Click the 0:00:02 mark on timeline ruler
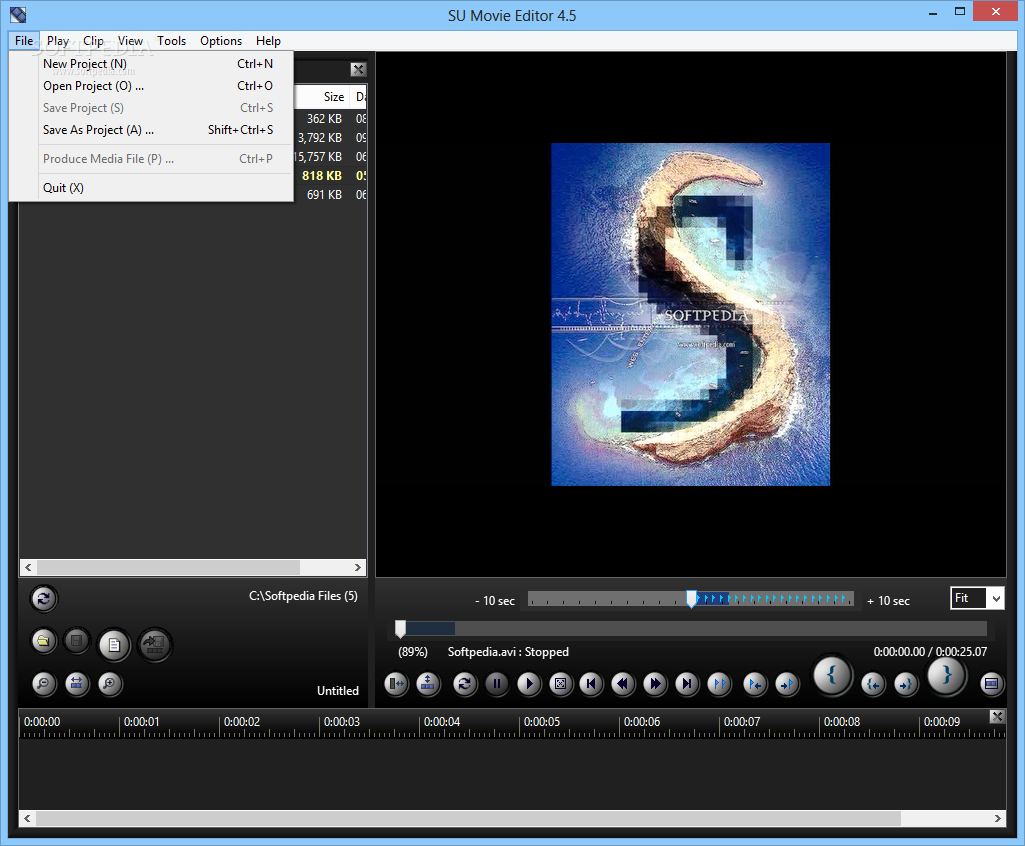Image resolution: width=1025 pixels, height=846 pixels. (x=242, y=722)
